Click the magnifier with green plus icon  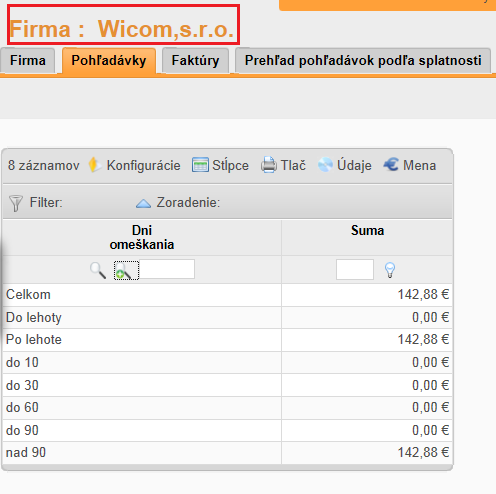pyautogui.click(x=126, y=270)
